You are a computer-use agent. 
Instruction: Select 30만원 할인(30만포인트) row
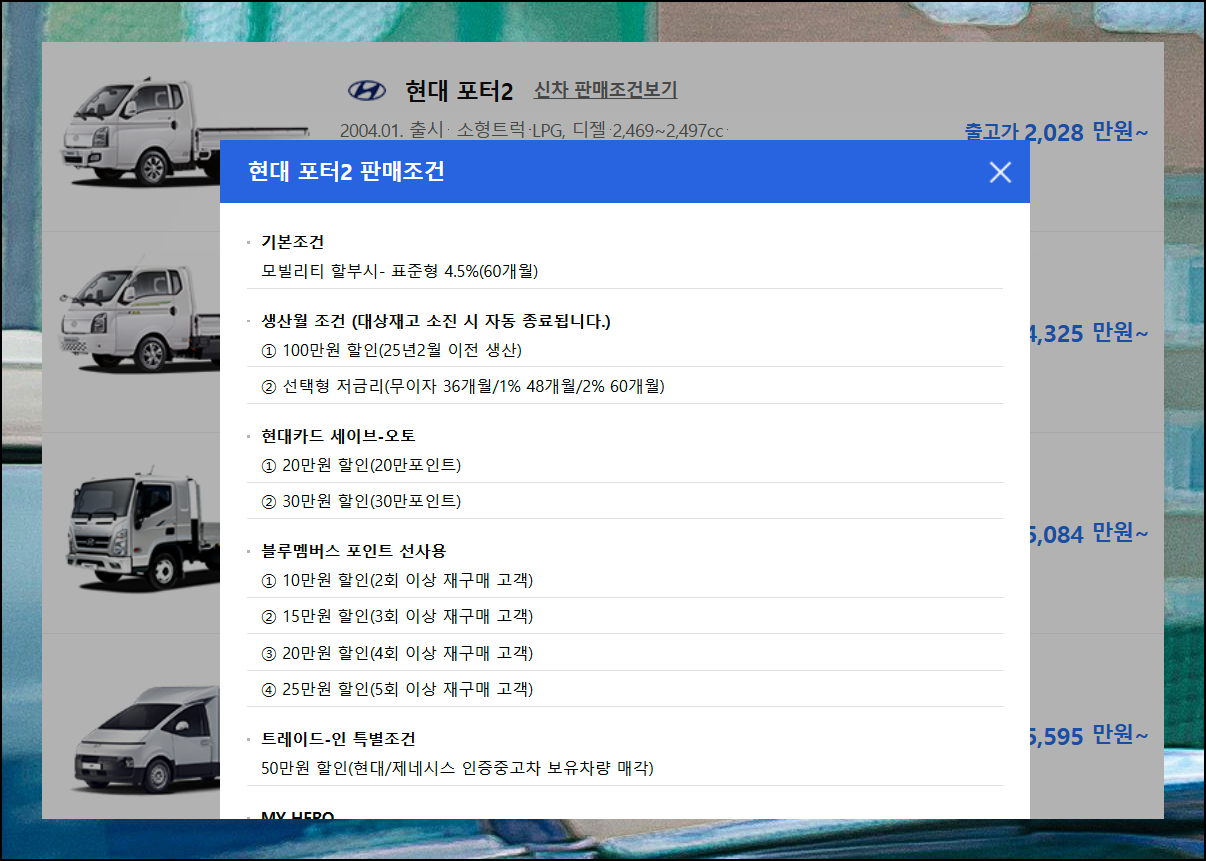click(625, 501)
